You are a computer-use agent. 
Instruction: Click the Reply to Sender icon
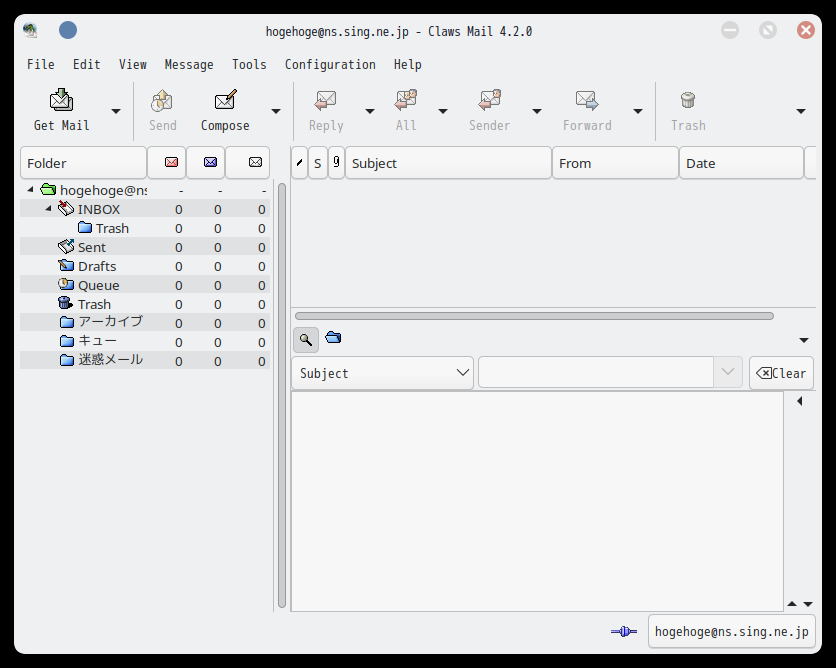[x=489, y=100]
